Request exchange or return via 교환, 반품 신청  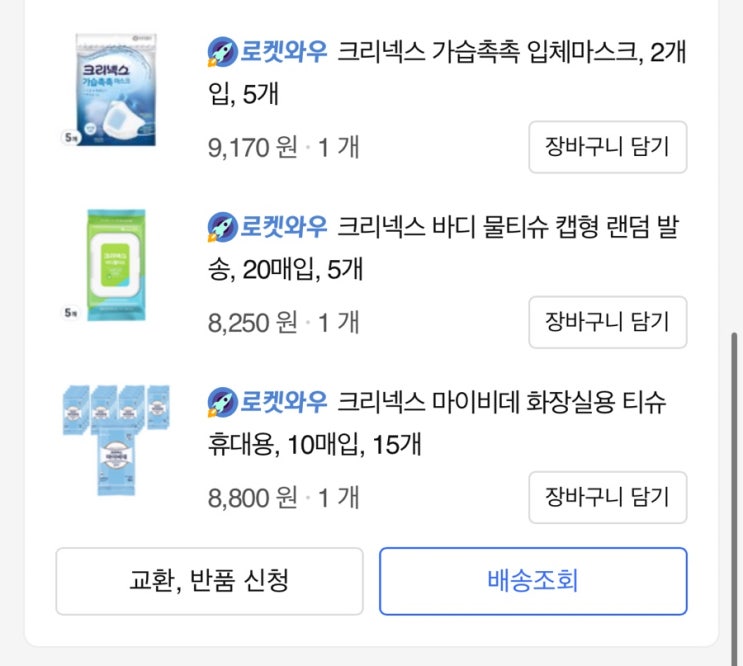209,581
